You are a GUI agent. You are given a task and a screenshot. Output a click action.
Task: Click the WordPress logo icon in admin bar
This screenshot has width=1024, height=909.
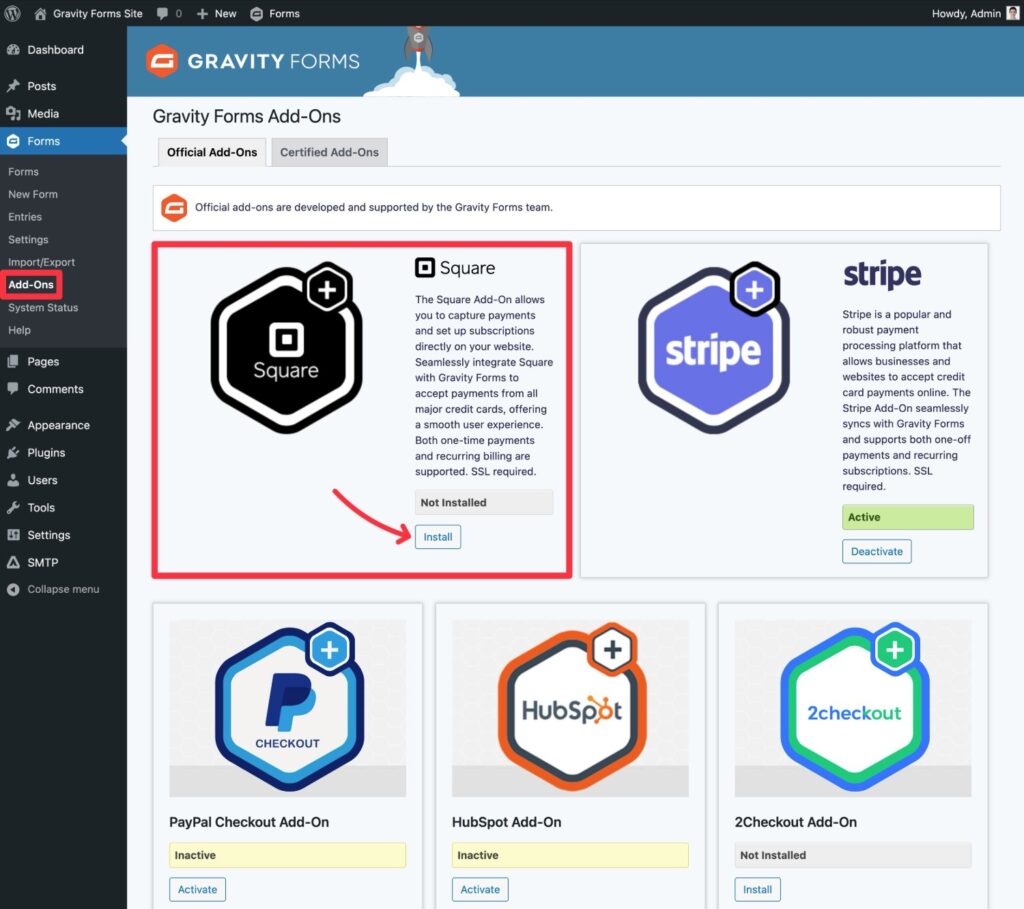[12, 13]
